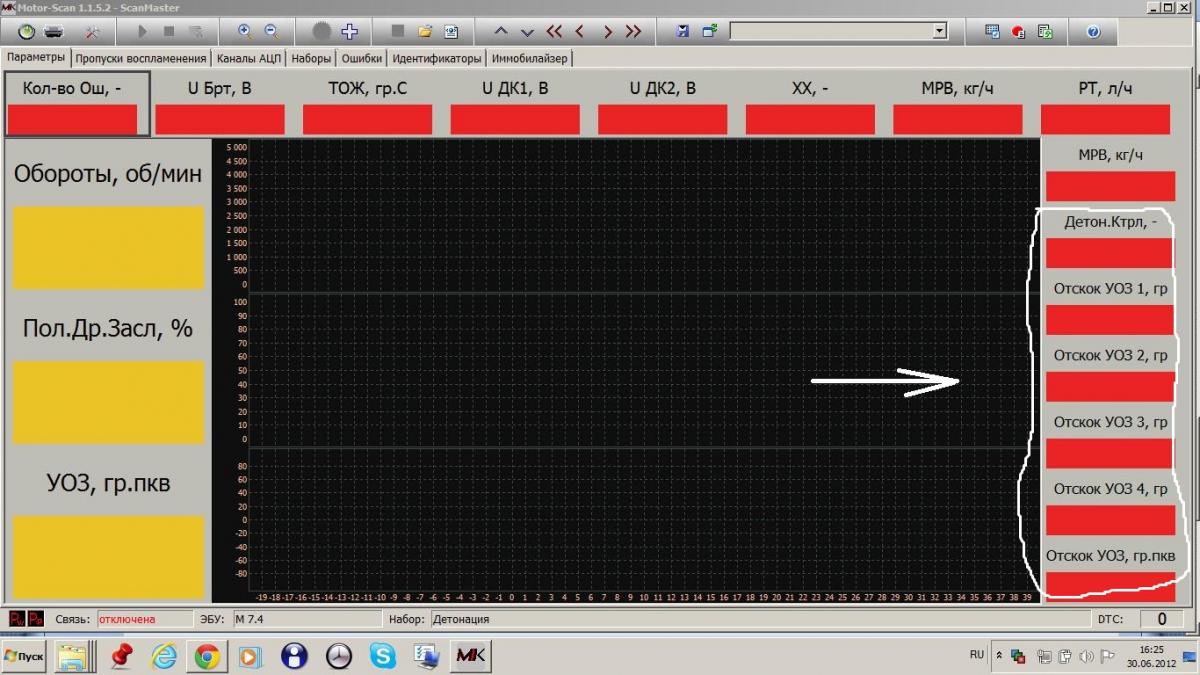This screenshot has height=675, width=1200.
Task: Click the blue help question icon
Action: click(1093, 31)
